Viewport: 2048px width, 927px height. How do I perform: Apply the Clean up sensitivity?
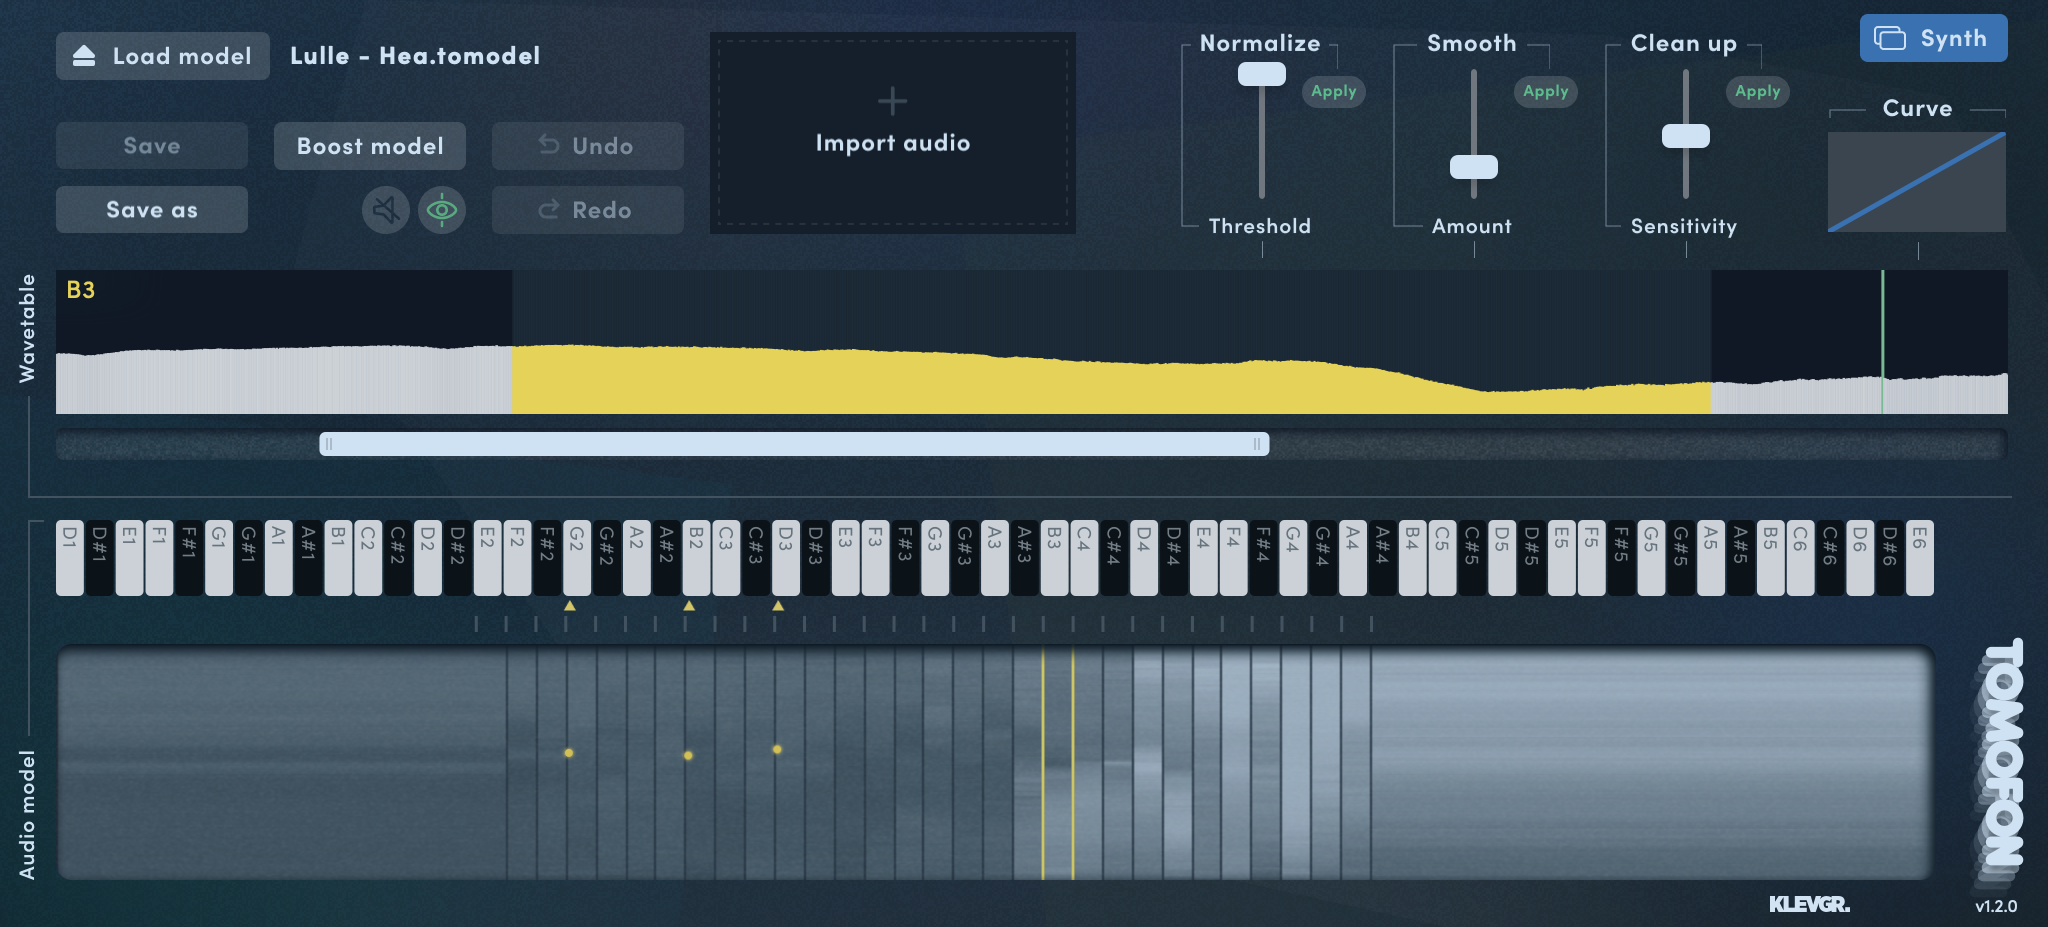click(x=1757, y=91)
